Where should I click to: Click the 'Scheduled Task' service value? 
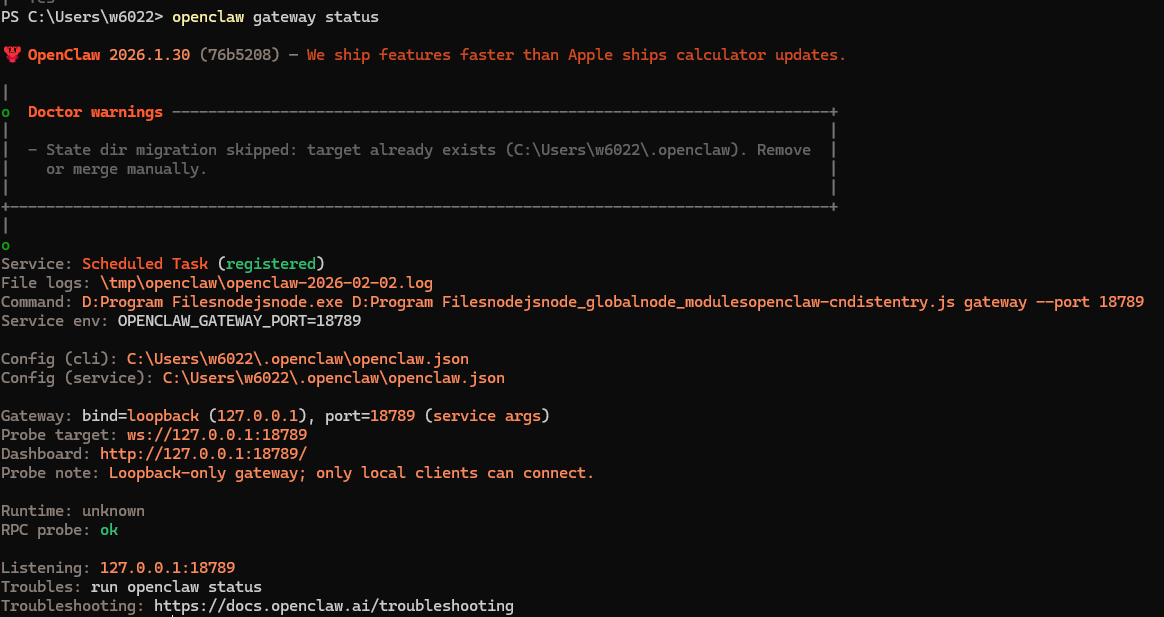pos(145,264)
